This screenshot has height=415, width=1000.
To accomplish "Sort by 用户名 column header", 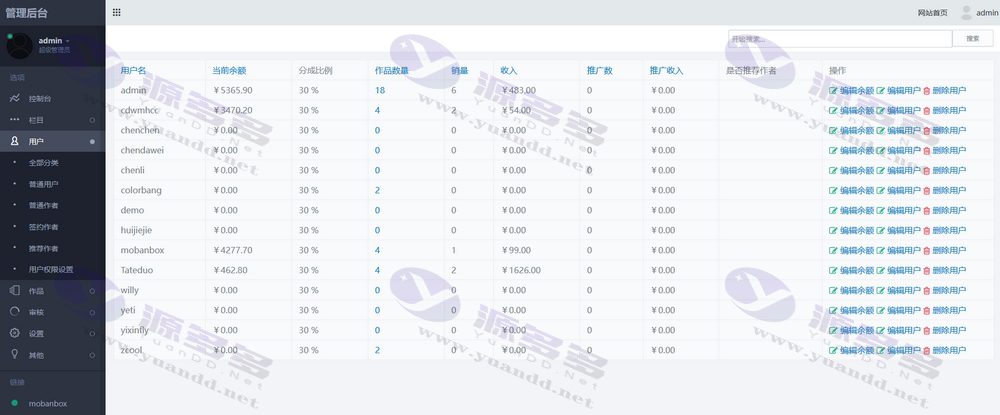I will [x=133, y=71].
